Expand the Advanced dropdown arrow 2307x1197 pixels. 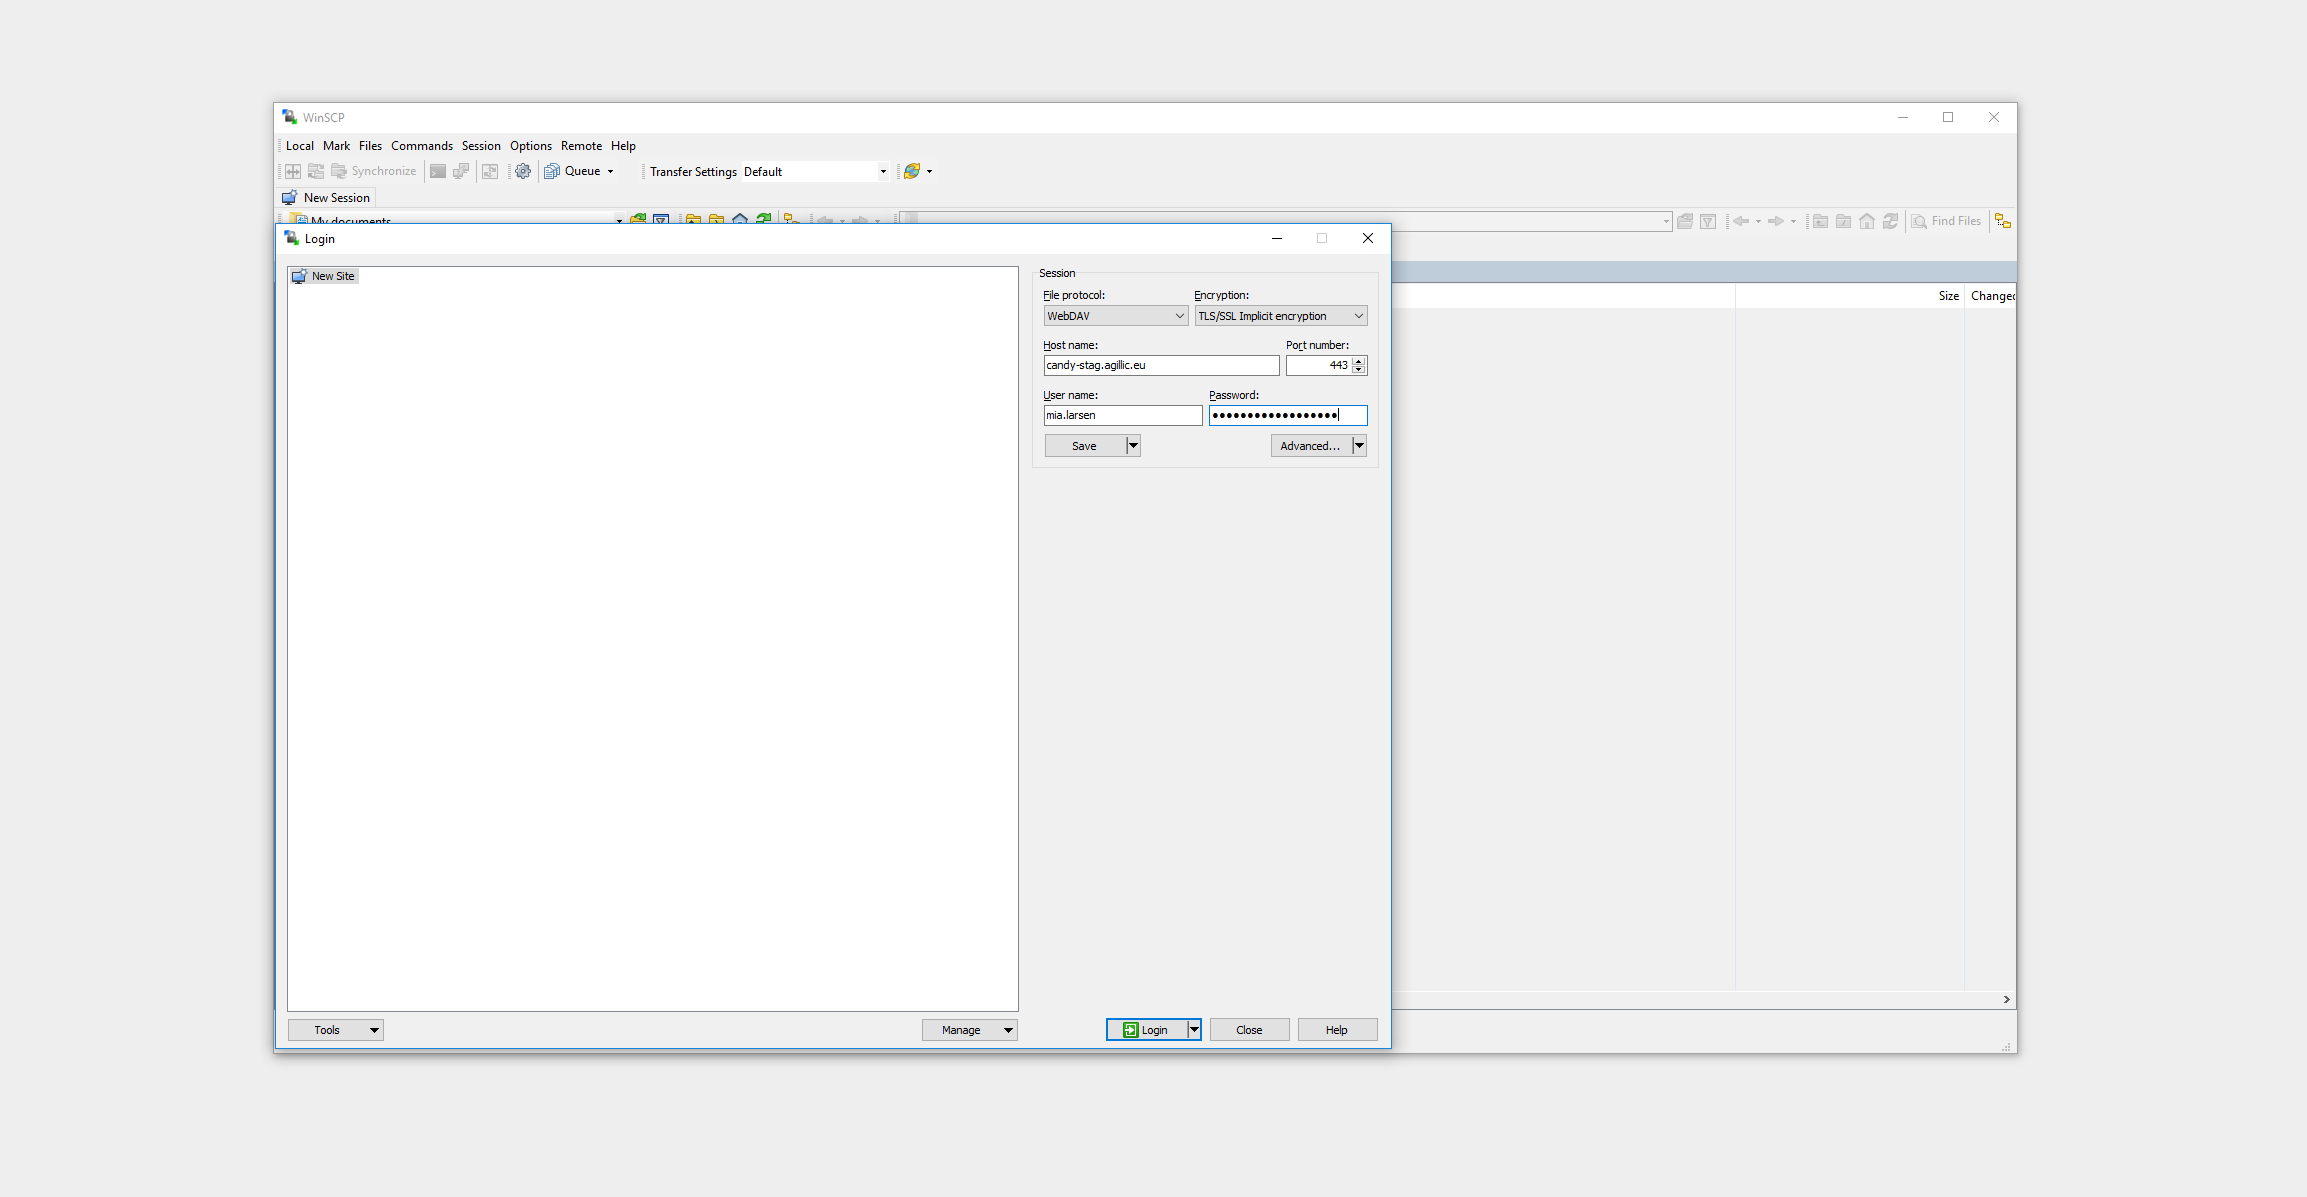(1359, 446)
